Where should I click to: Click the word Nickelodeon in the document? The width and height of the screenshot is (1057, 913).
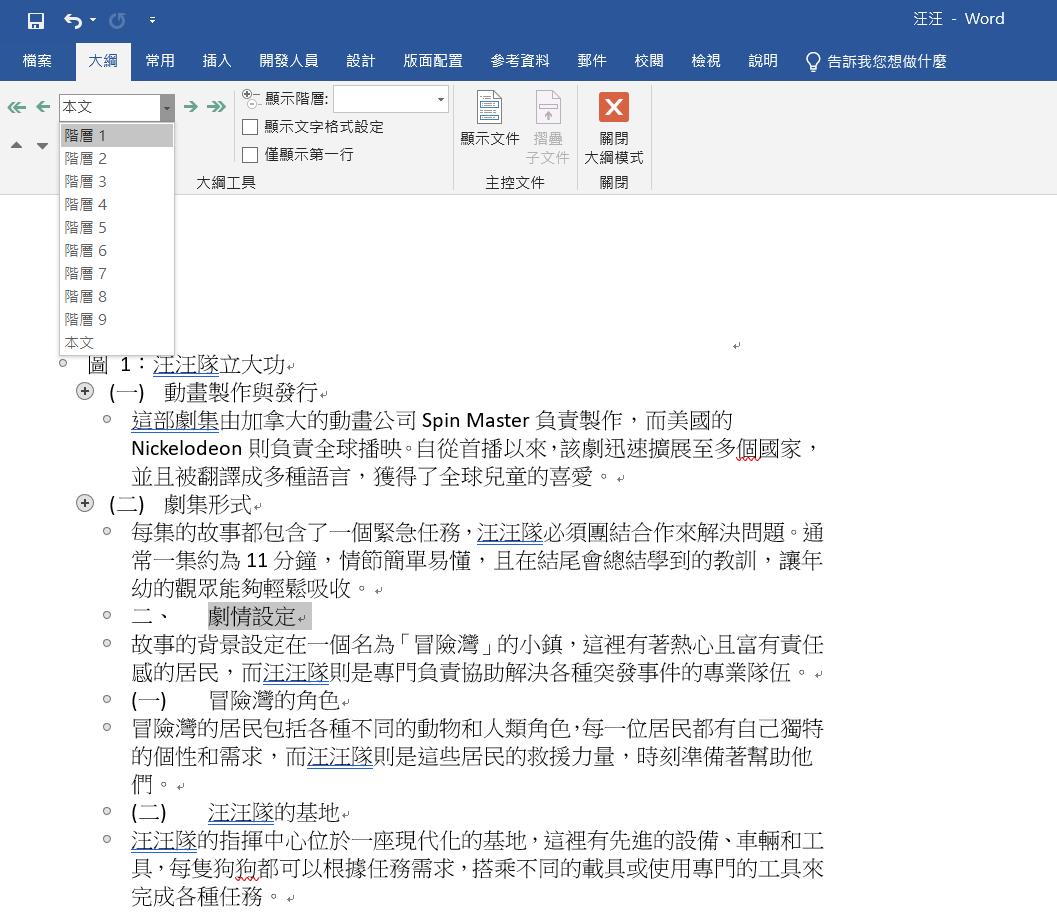click(187, 448)
